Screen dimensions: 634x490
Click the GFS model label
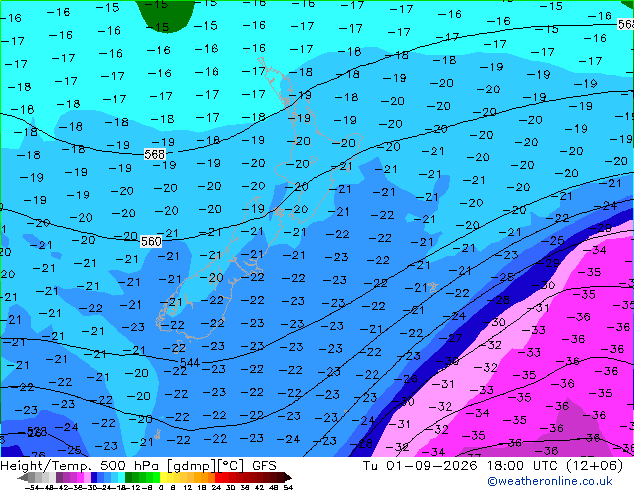point(264,466)
